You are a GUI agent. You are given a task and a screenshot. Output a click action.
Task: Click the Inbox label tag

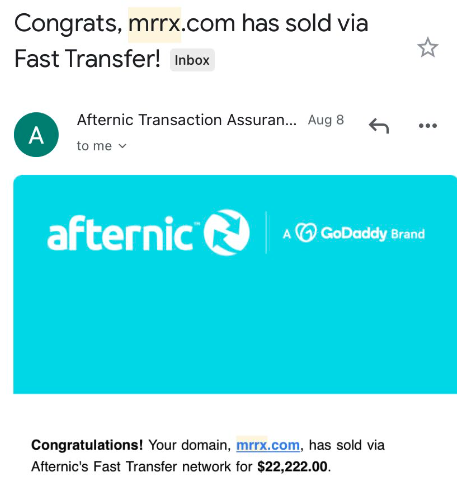click(x=192, y=60)
